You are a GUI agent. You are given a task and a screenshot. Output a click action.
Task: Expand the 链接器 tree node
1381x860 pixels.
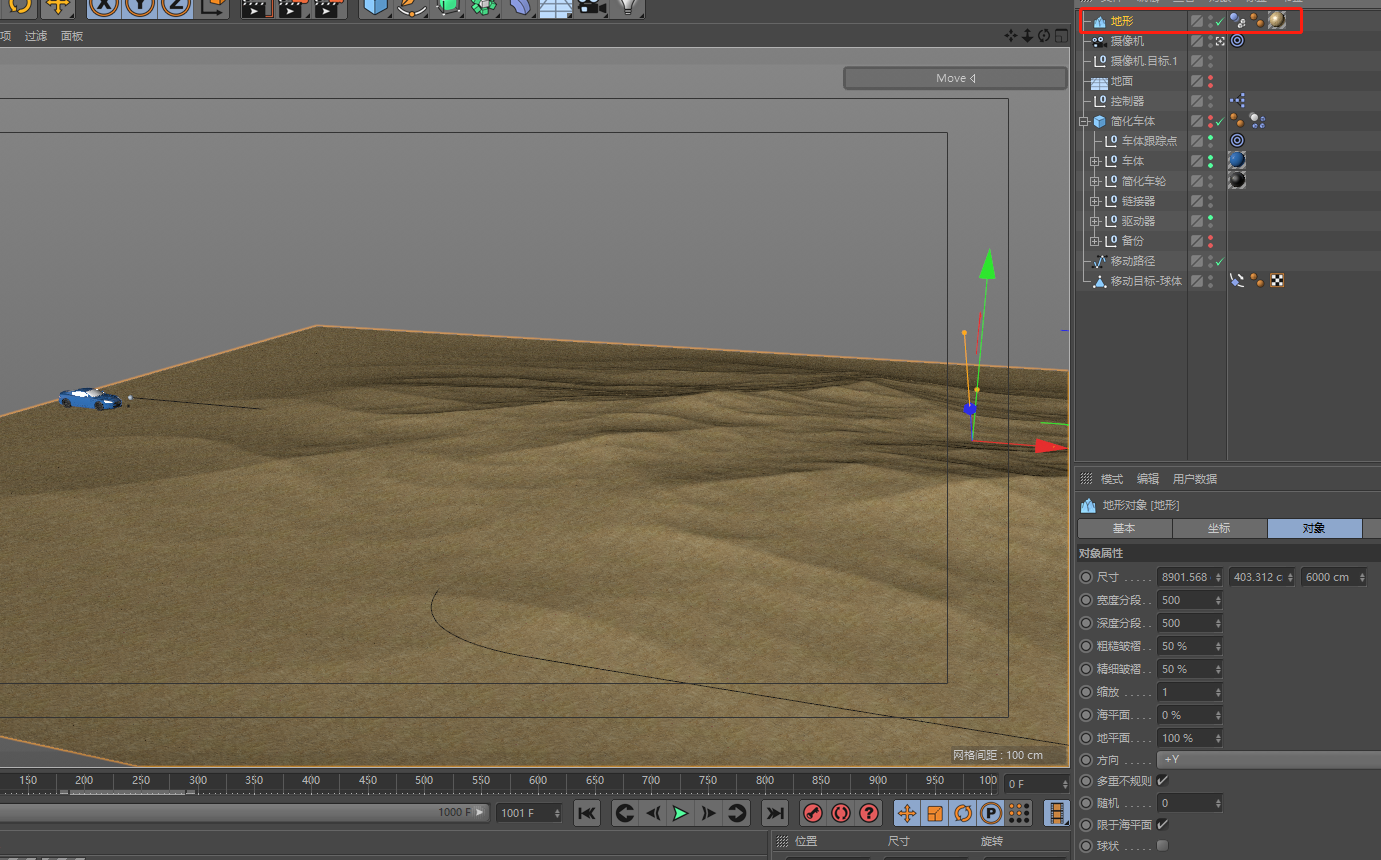[x=1095, y=201]
